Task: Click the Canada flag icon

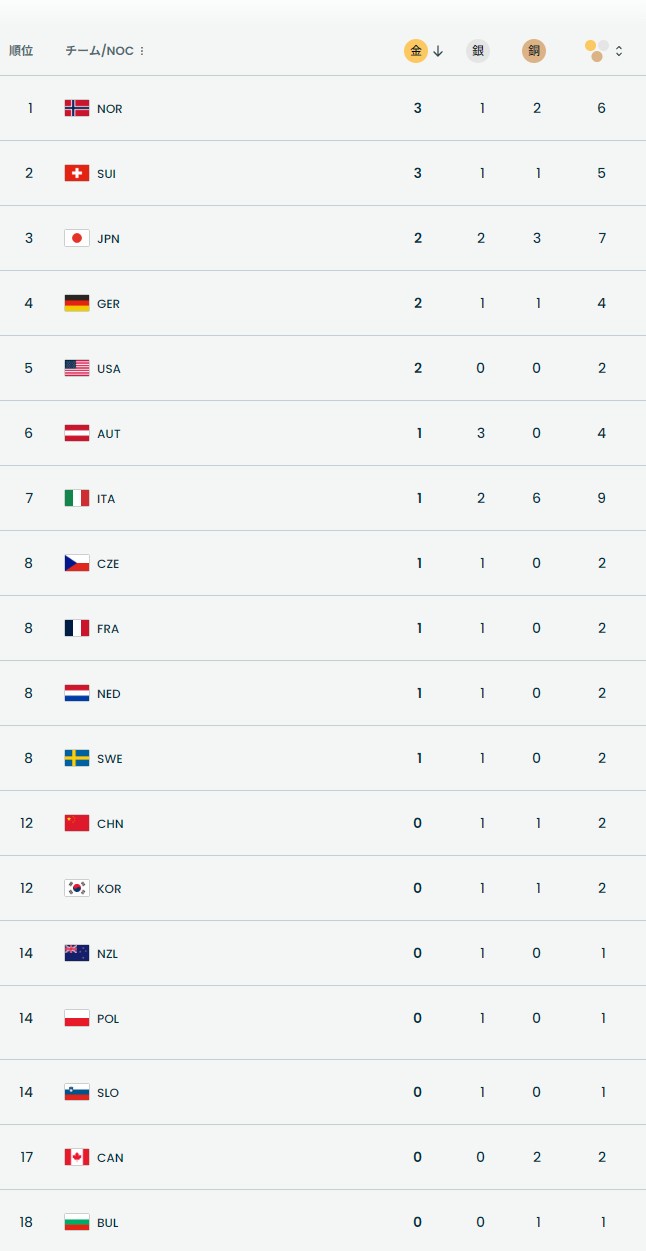Action: click(x=77, y=1157)
